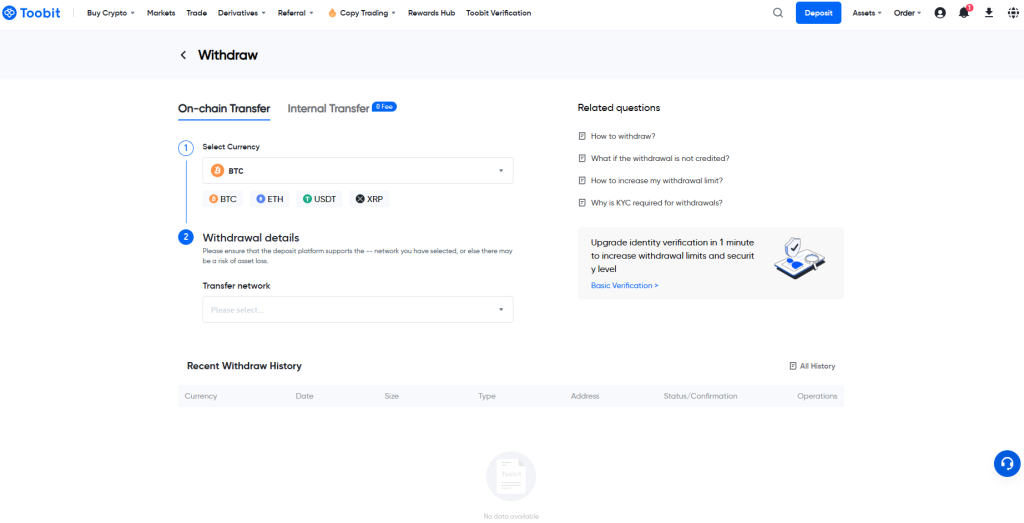
Task: Open the language globe icon
Action: tap(1011, 13)
